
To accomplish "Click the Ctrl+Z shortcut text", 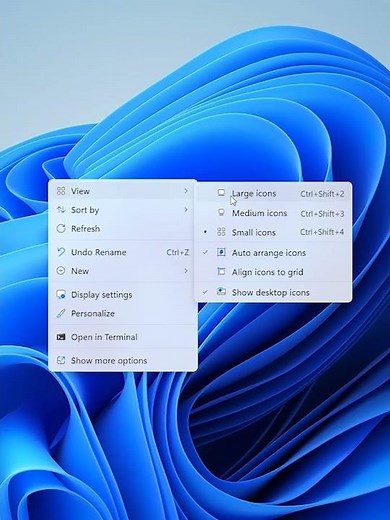I will tap(178, 252).
